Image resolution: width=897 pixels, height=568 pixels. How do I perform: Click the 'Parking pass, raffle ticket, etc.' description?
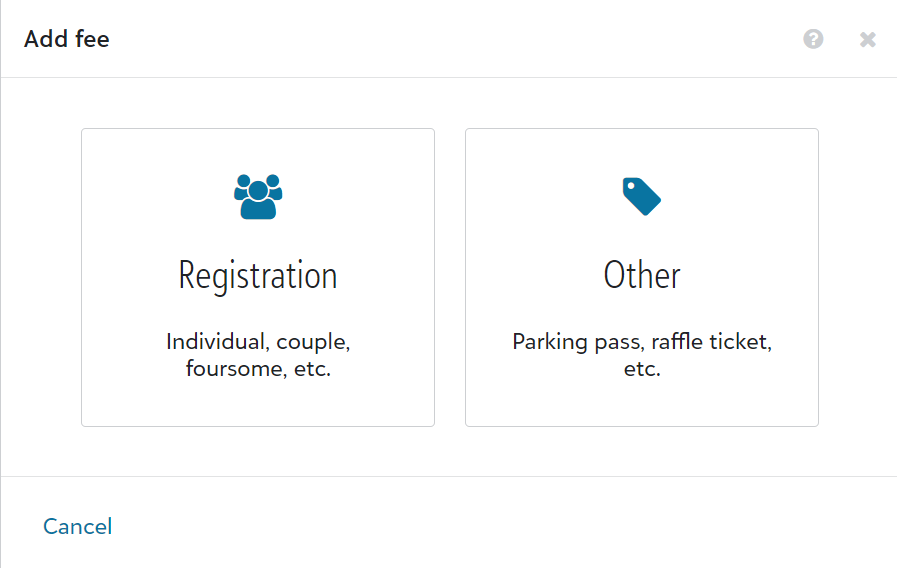(x=642, y=355)
